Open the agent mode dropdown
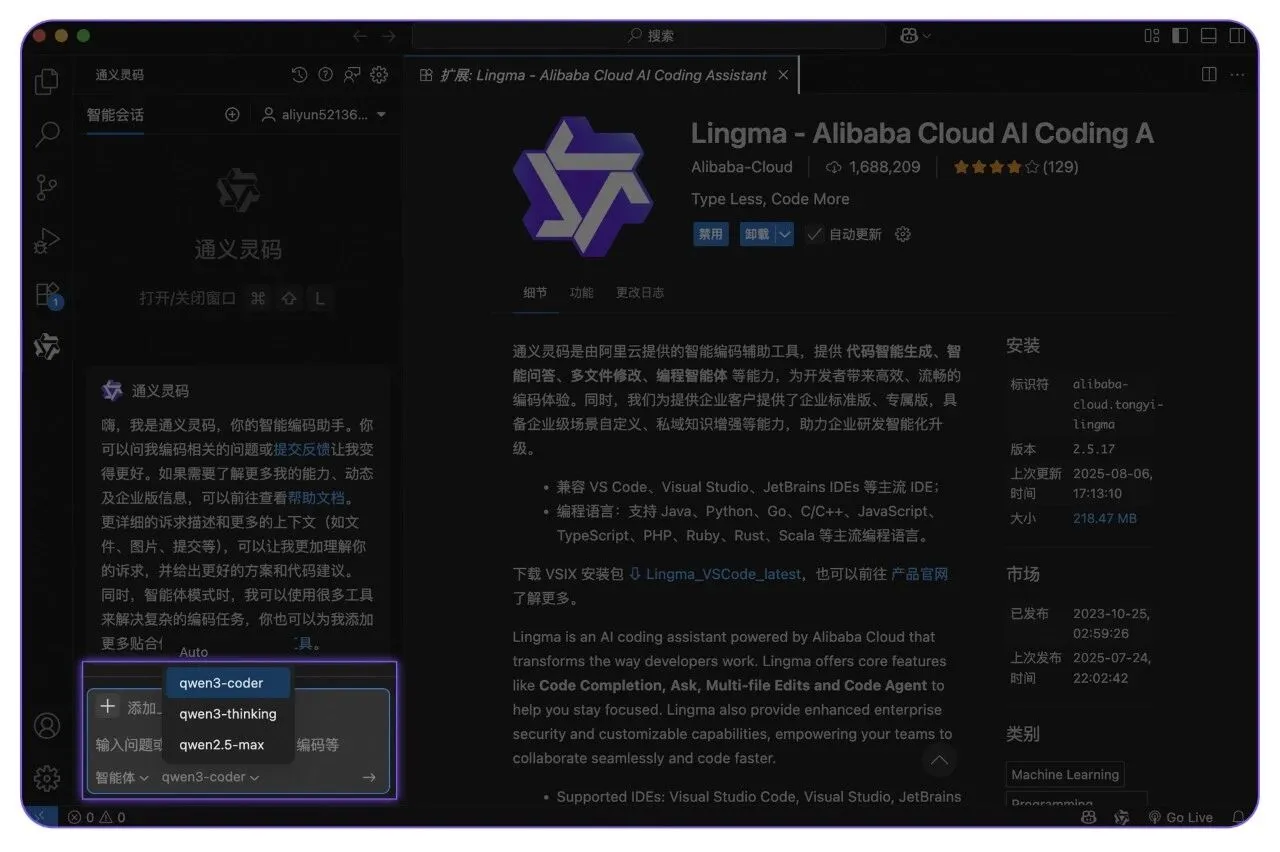This screenshot has width=1280, height=852. tap(122, 777)
